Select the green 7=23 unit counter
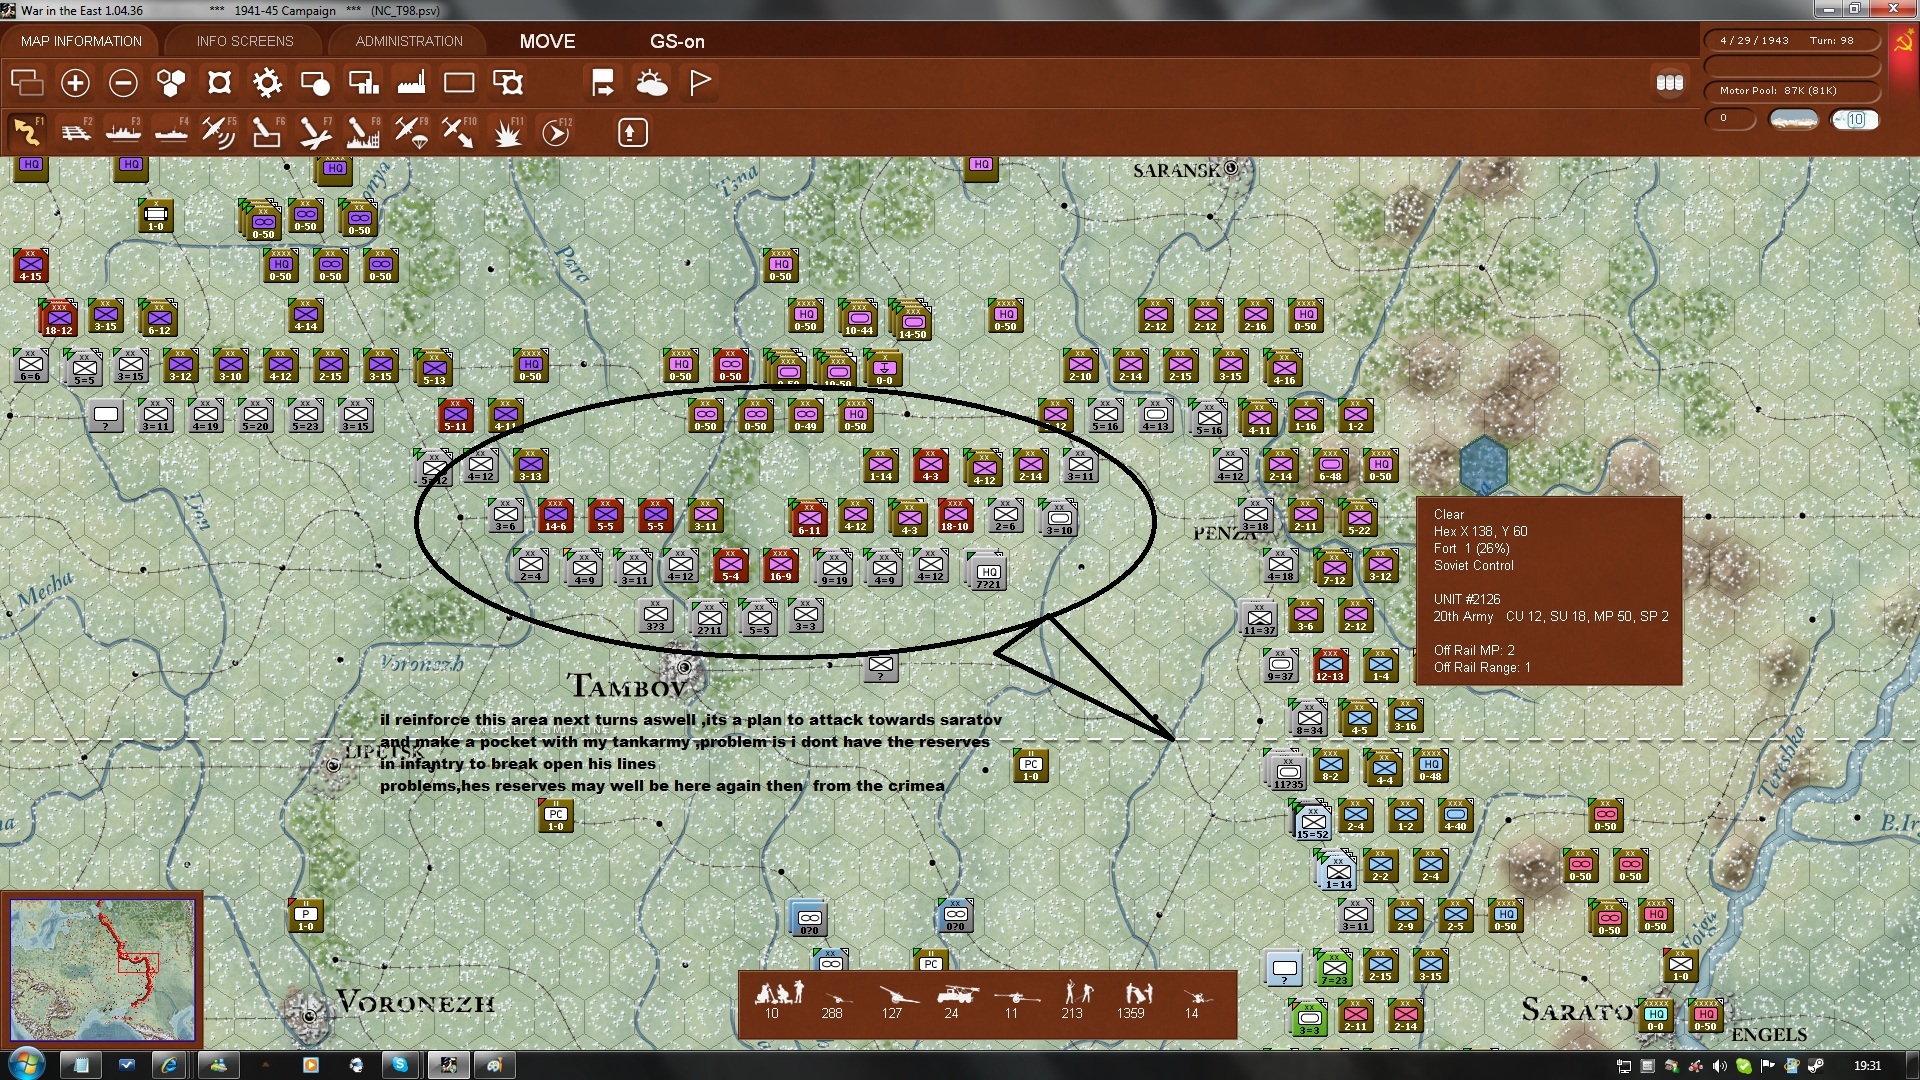This screenshot has height=1080, width=1920. [1334, 968]
